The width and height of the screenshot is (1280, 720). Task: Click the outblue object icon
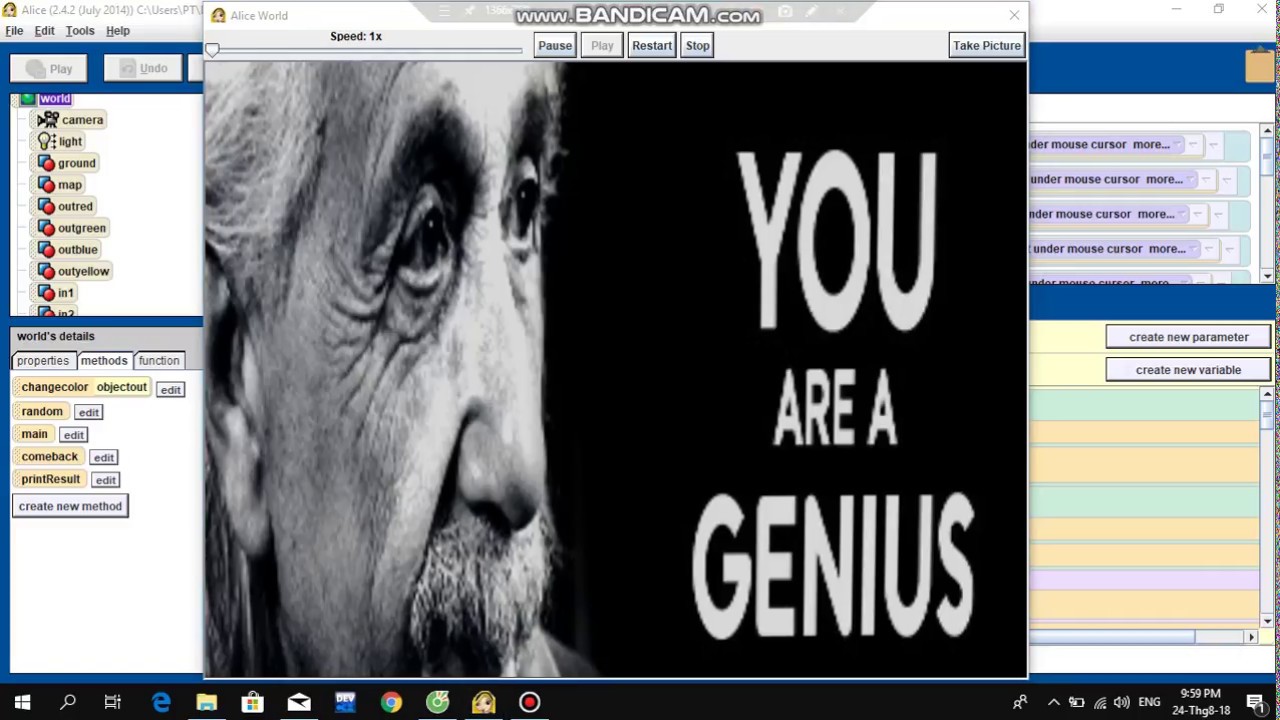point(46,250)
